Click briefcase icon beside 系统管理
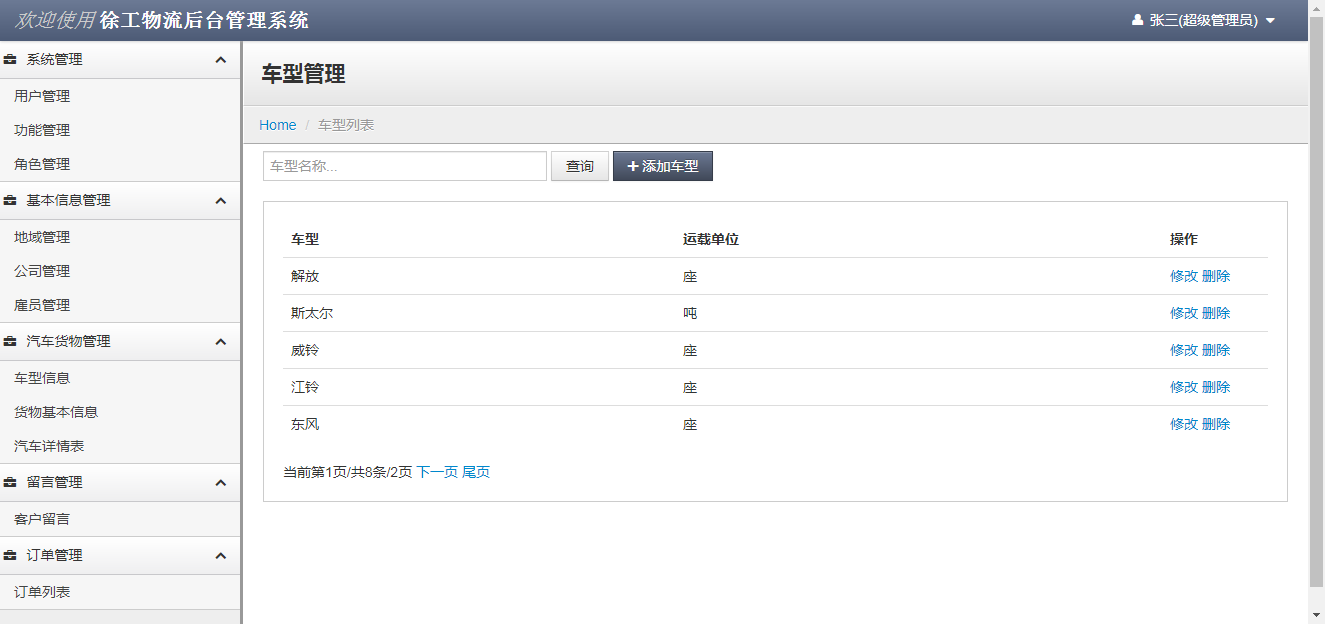This screenshot has width=1325, height=624. [x=10, y=60]
